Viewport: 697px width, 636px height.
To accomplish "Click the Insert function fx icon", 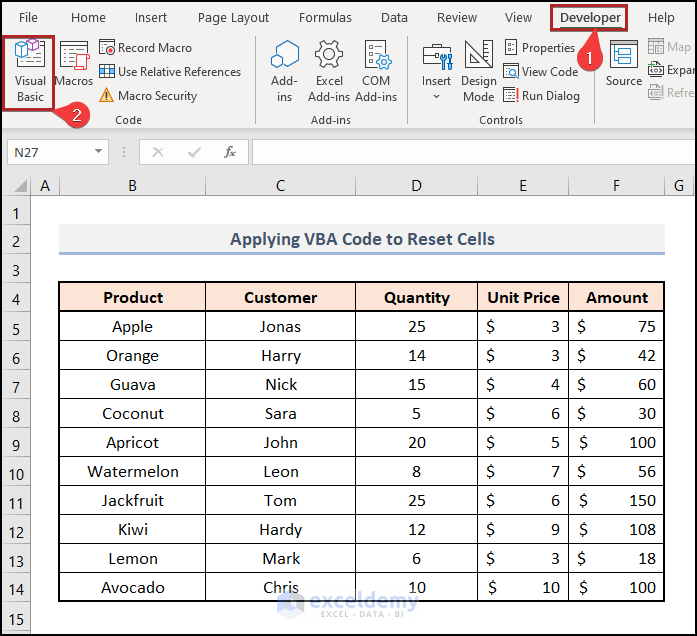I will pos(229,152).
